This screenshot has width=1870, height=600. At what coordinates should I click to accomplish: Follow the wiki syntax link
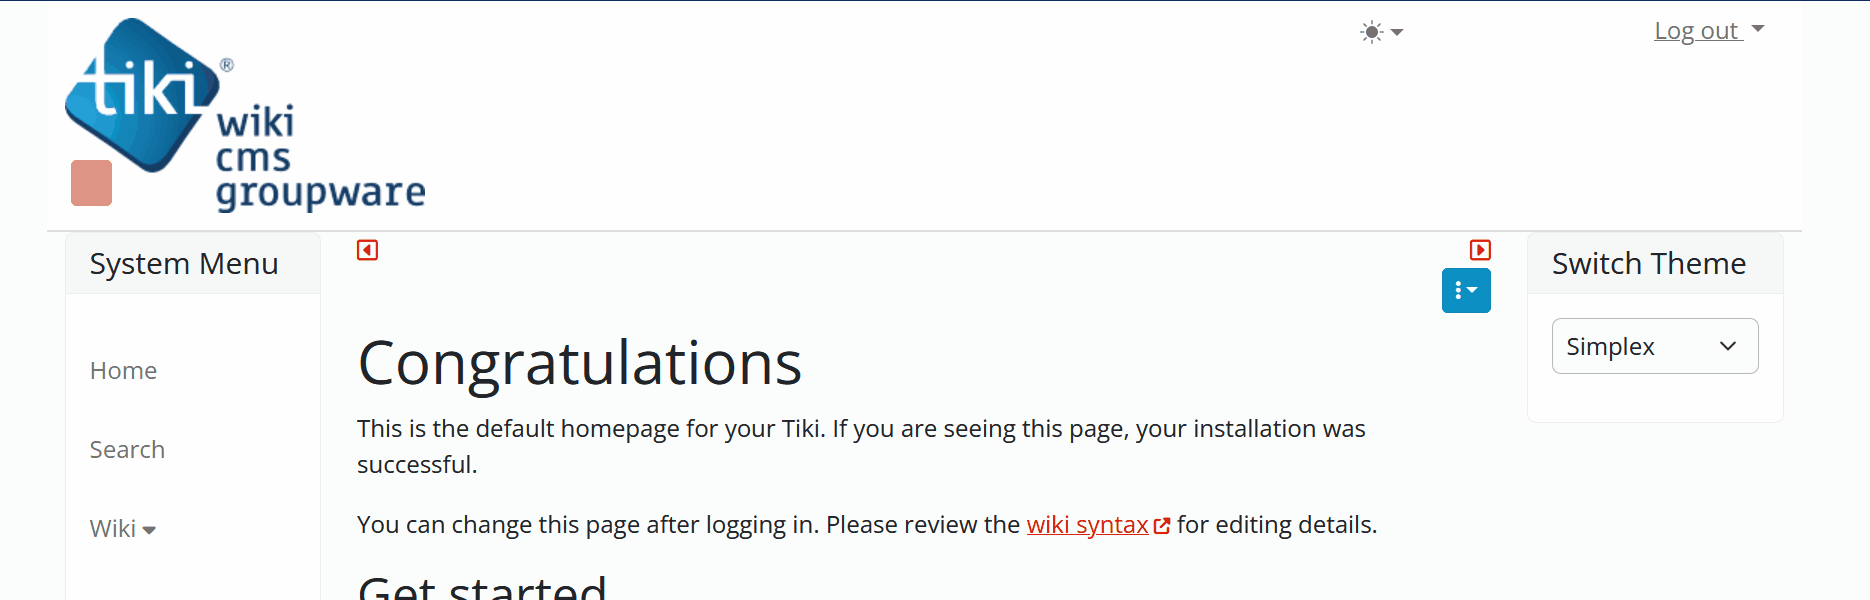point(1087,525)
